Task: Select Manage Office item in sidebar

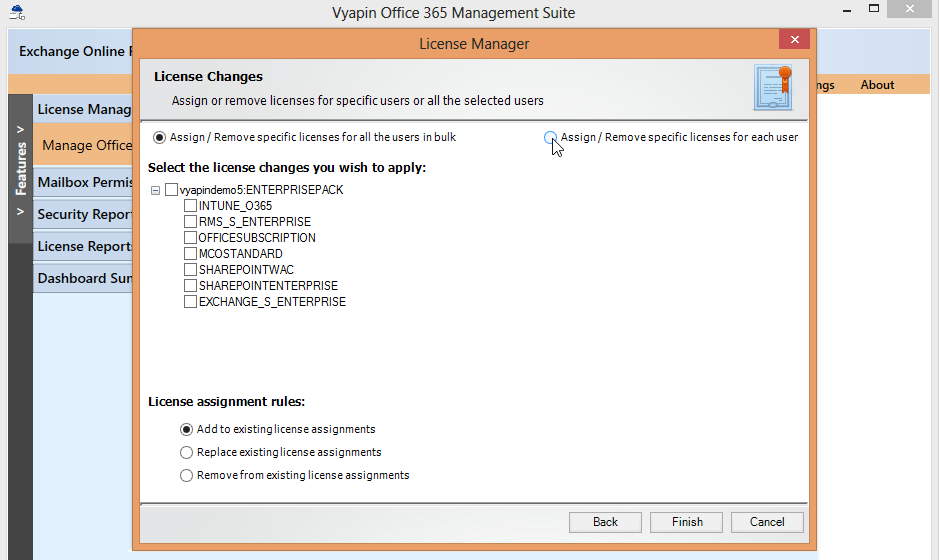Action: point(83,145)
